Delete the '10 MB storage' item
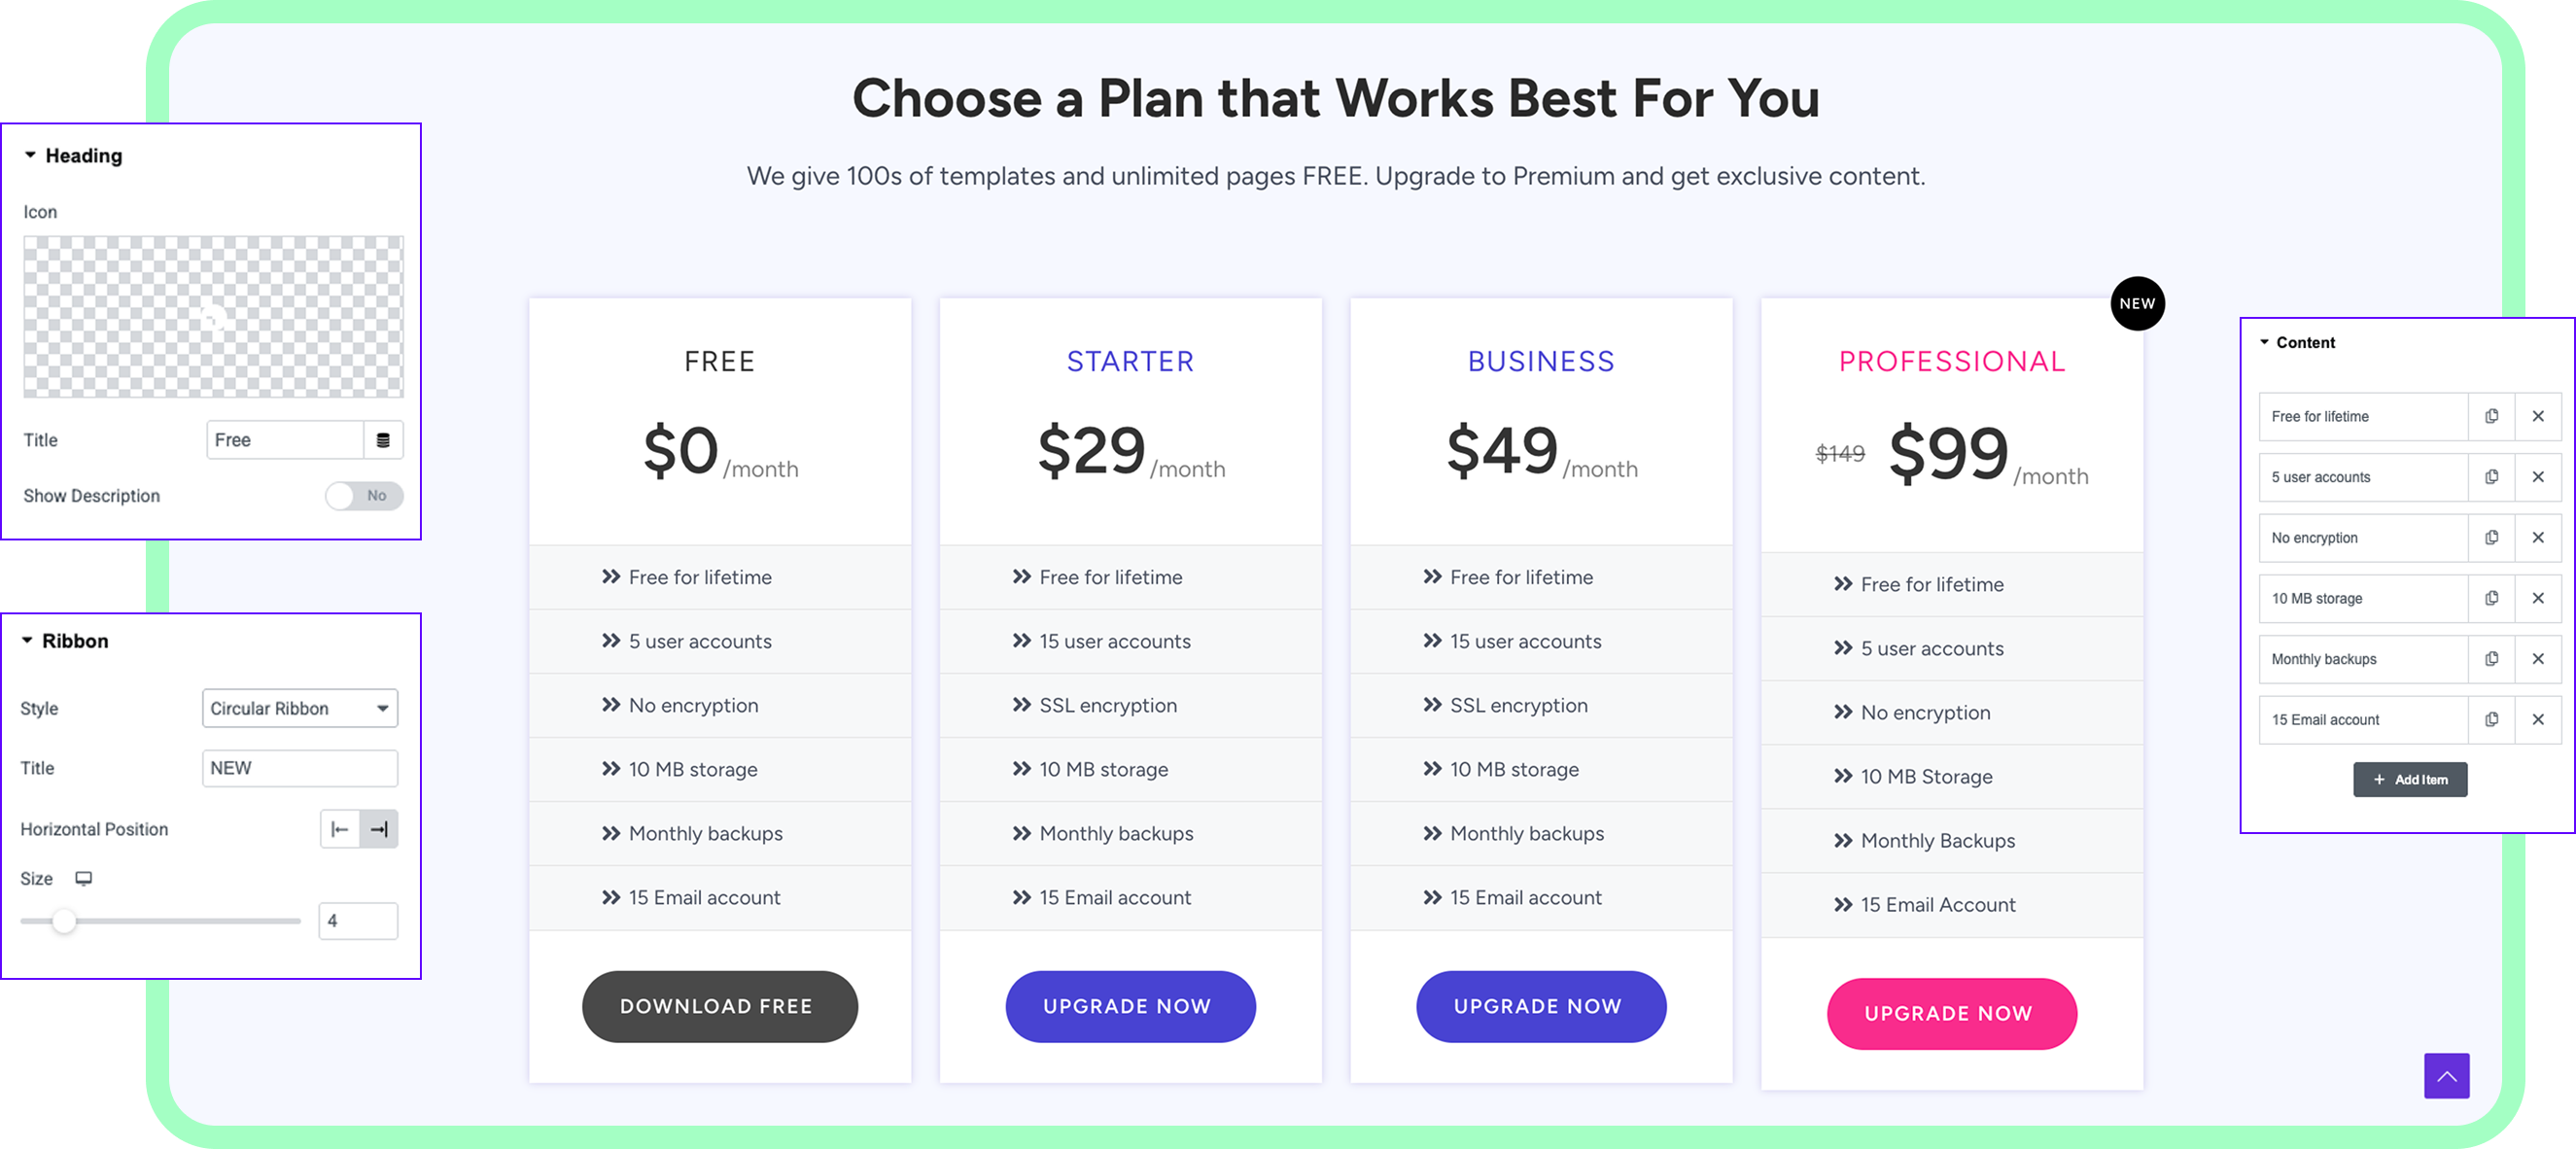 click(x=2537, y=598)
